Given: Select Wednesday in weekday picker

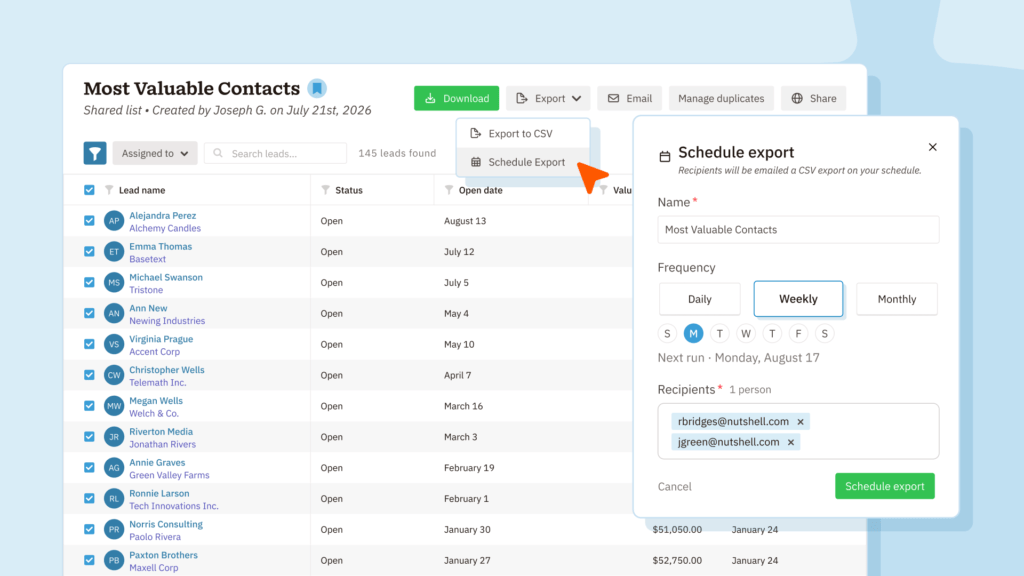Looking at the screenshot, I should (746, 334).
